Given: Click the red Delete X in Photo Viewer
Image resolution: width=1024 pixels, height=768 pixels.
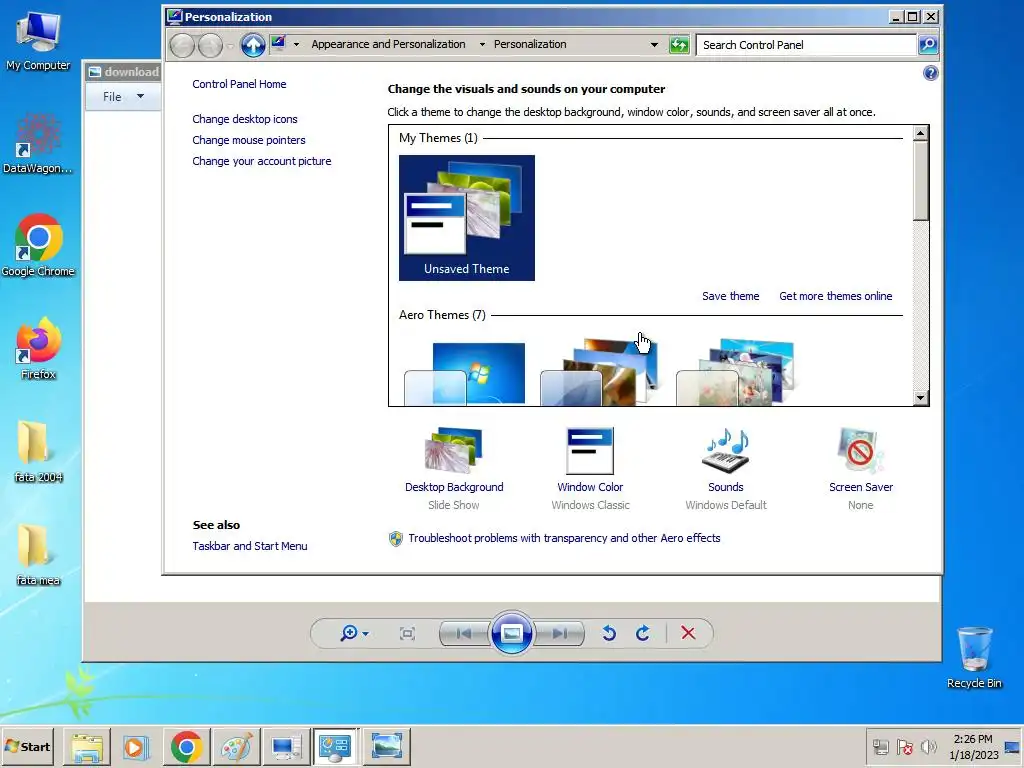Looking at the screenshot, I should (688, 633).
